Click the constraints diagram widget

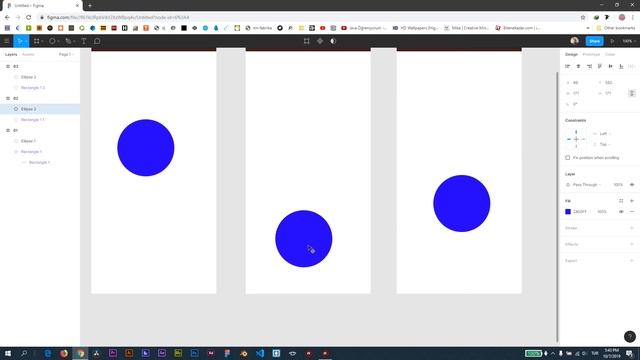pos(576,139)
